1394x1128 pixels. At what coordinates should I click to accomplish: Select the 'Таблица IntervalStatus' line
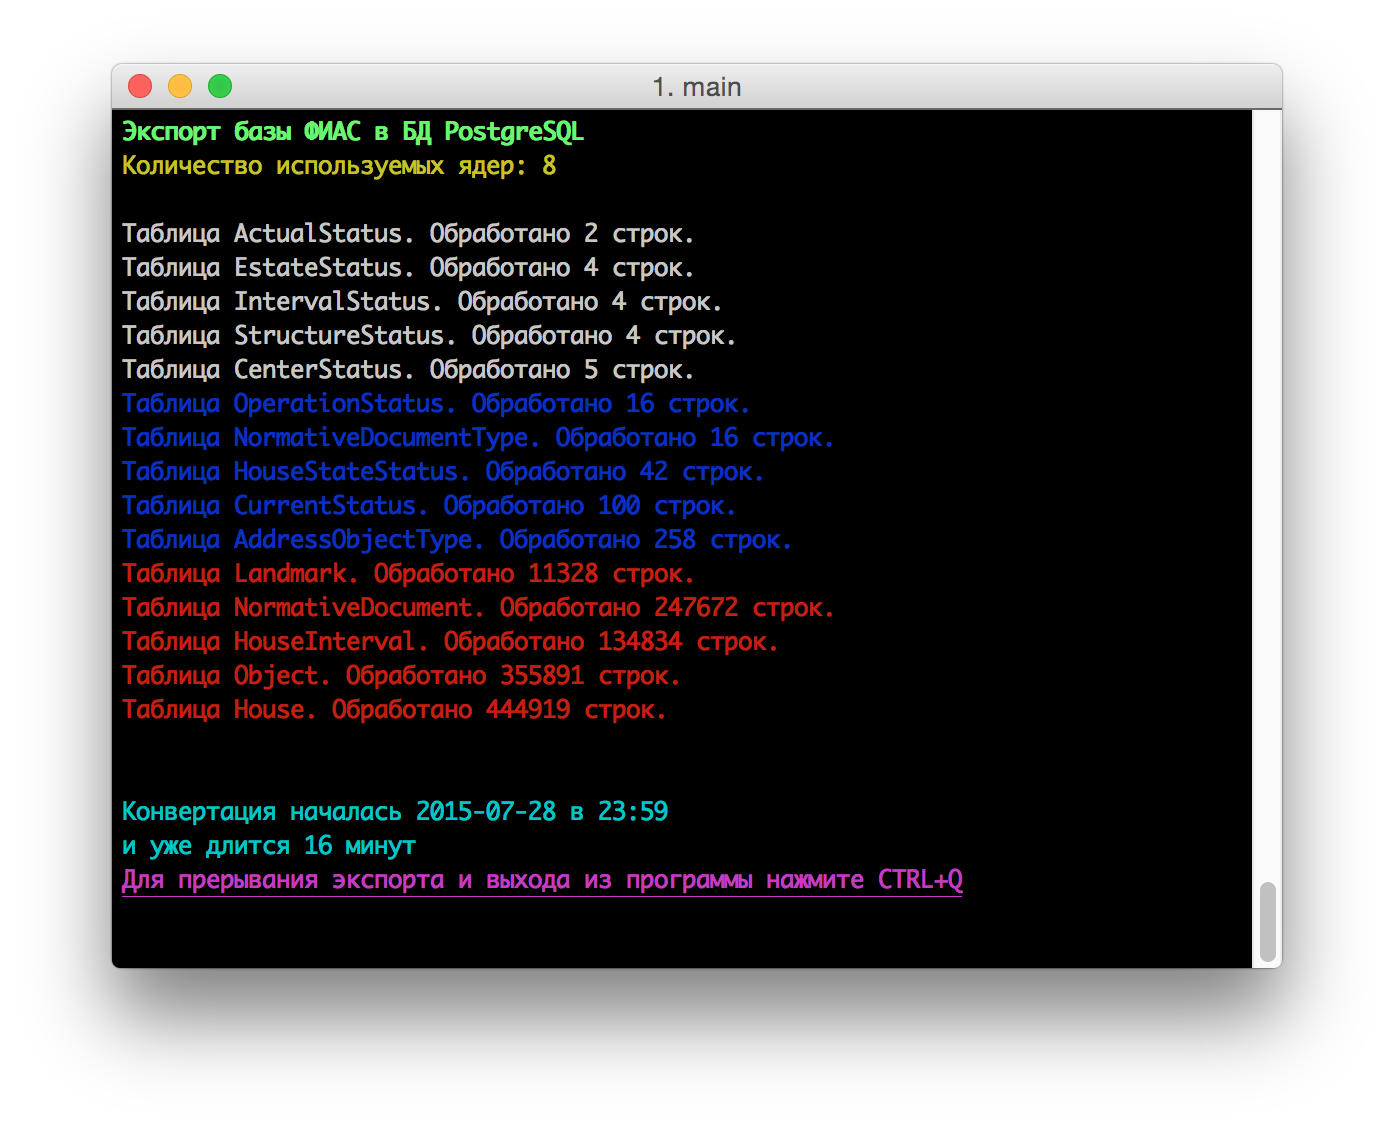tap(422, 302)
